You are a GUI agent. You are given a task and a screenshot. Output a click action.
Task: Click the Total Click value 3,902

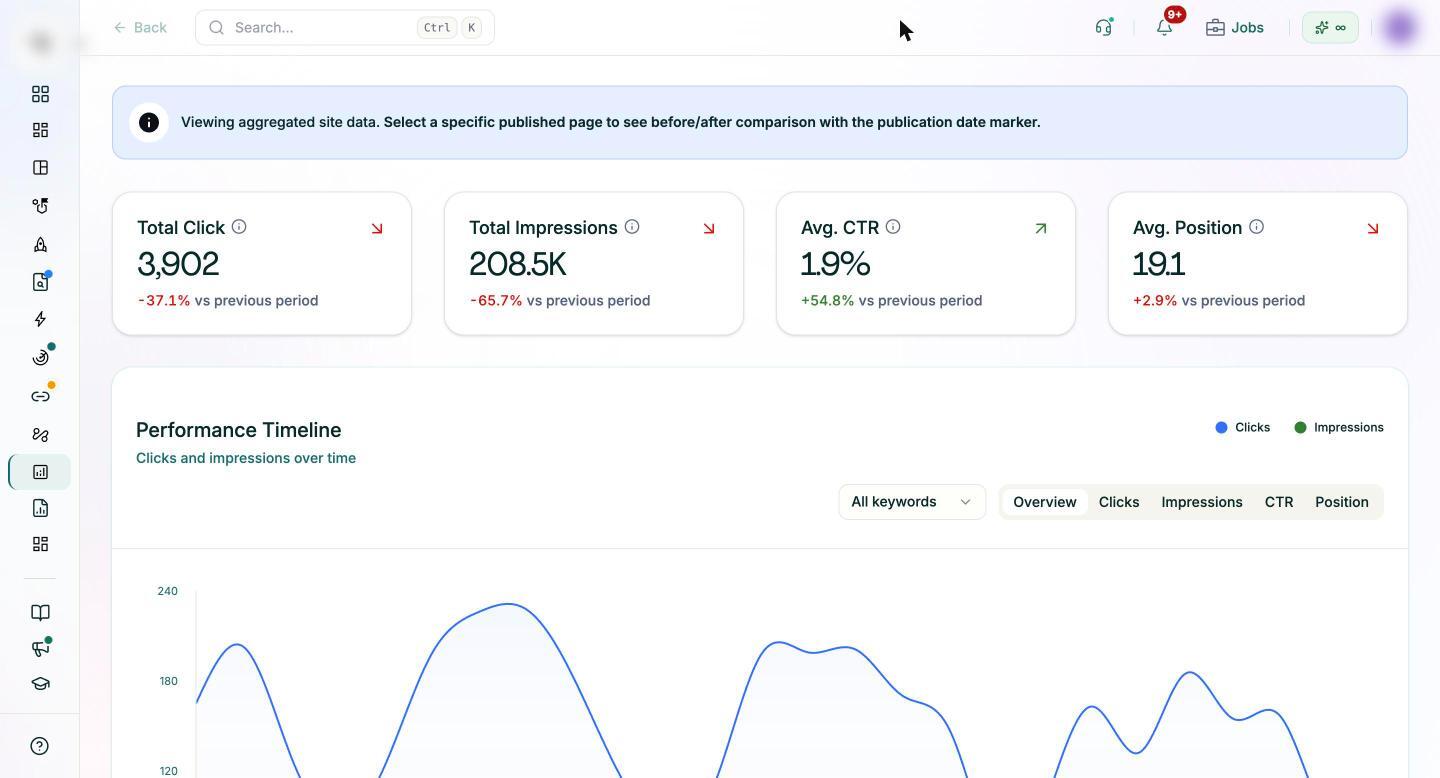(178, 264)
